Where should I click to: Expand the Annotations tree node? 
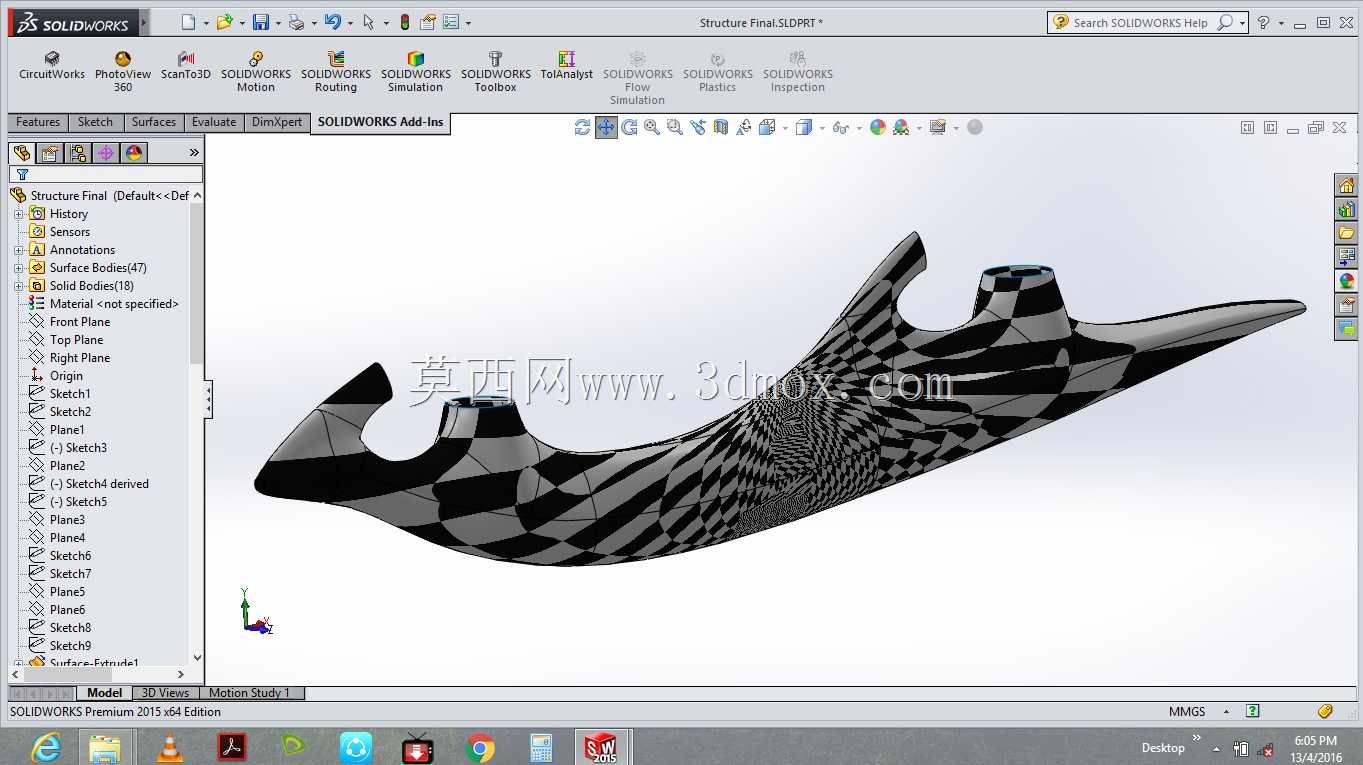point(18,250)
